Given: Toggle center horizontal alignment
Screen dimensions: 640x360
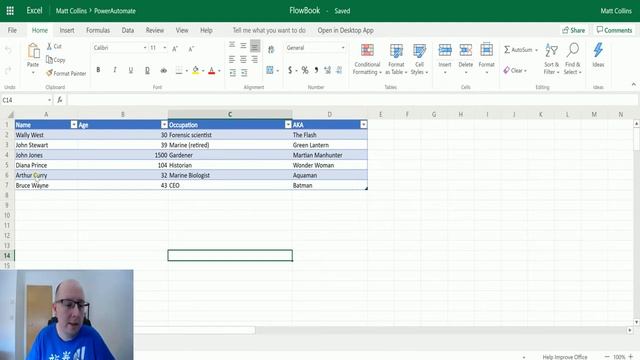Looking at the screenshot, I should (243, 60).
